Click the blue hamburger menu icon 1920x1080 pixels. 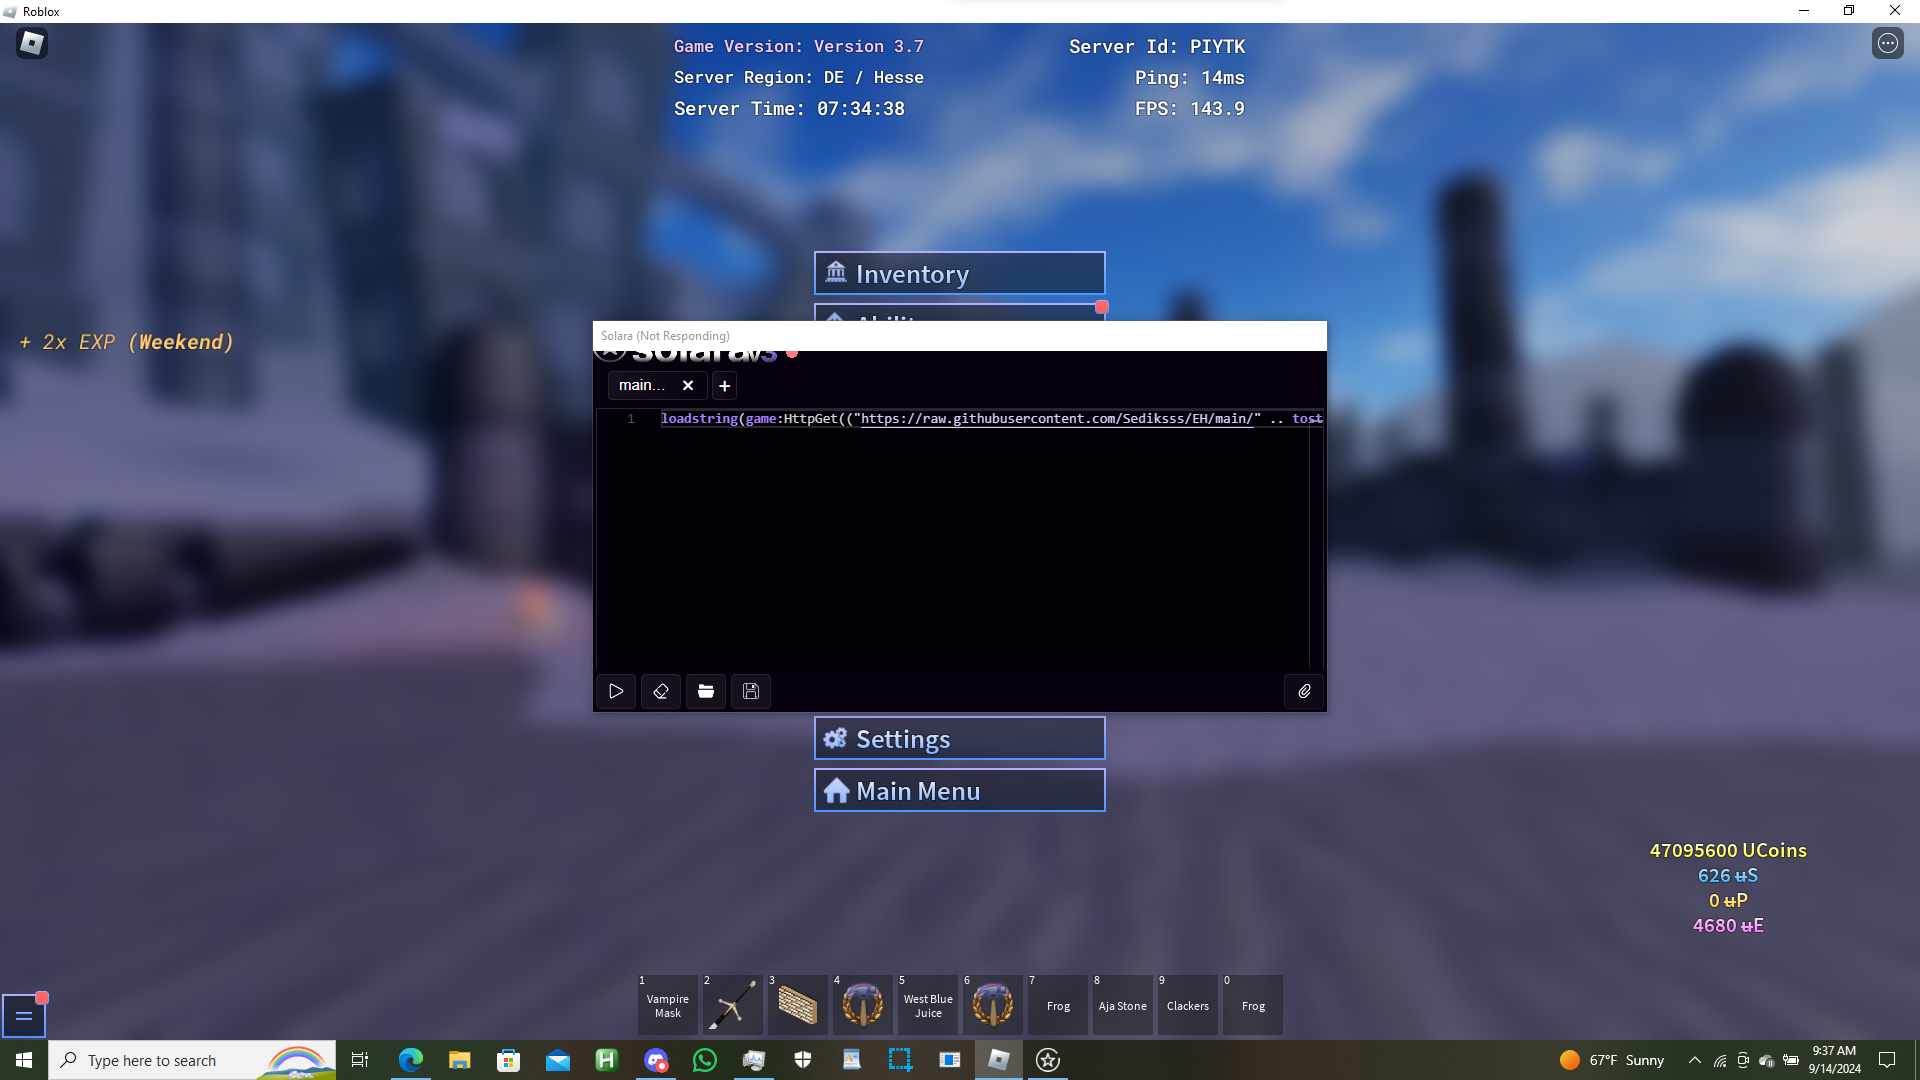[24, 1016]
